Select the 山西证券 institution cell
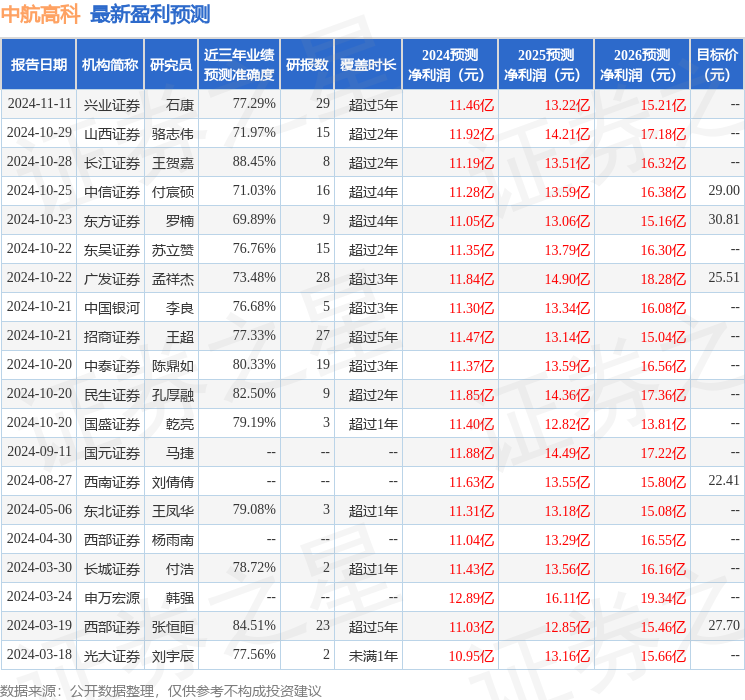 (112, 134)
